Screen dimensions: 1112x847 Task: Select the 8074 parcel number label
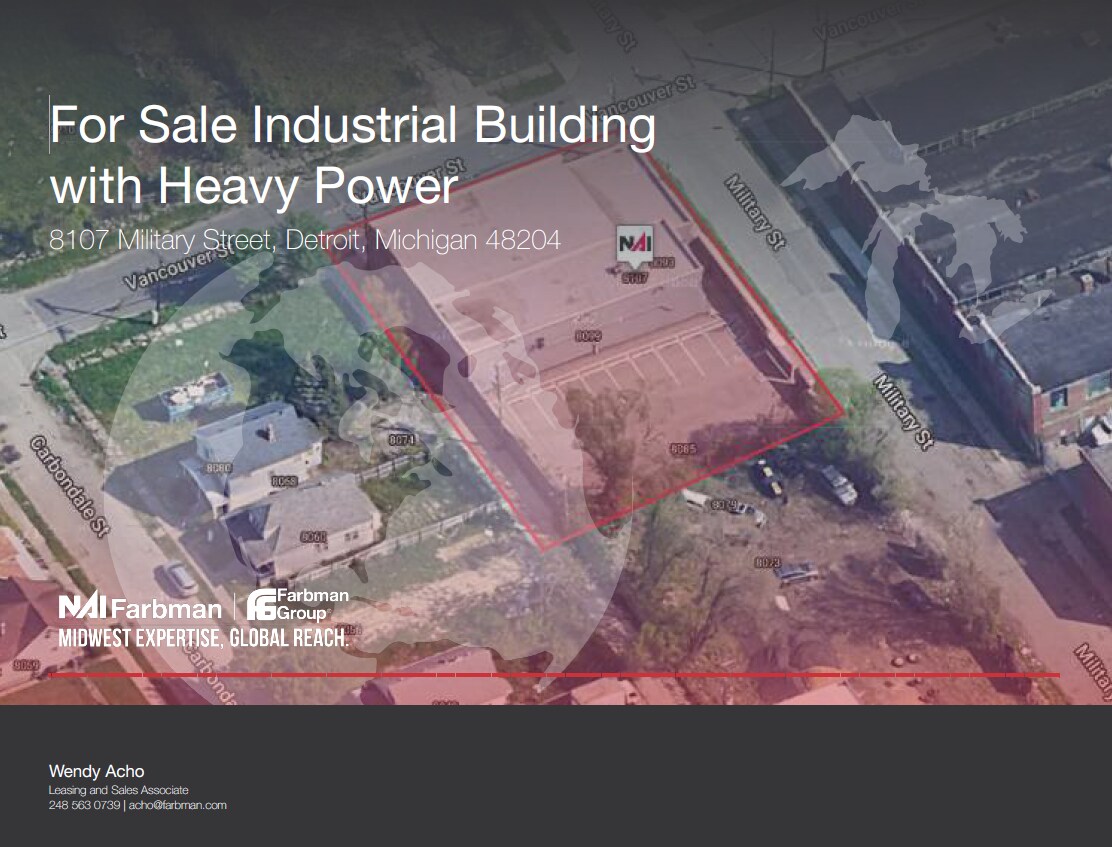click(x=401, y=440)
